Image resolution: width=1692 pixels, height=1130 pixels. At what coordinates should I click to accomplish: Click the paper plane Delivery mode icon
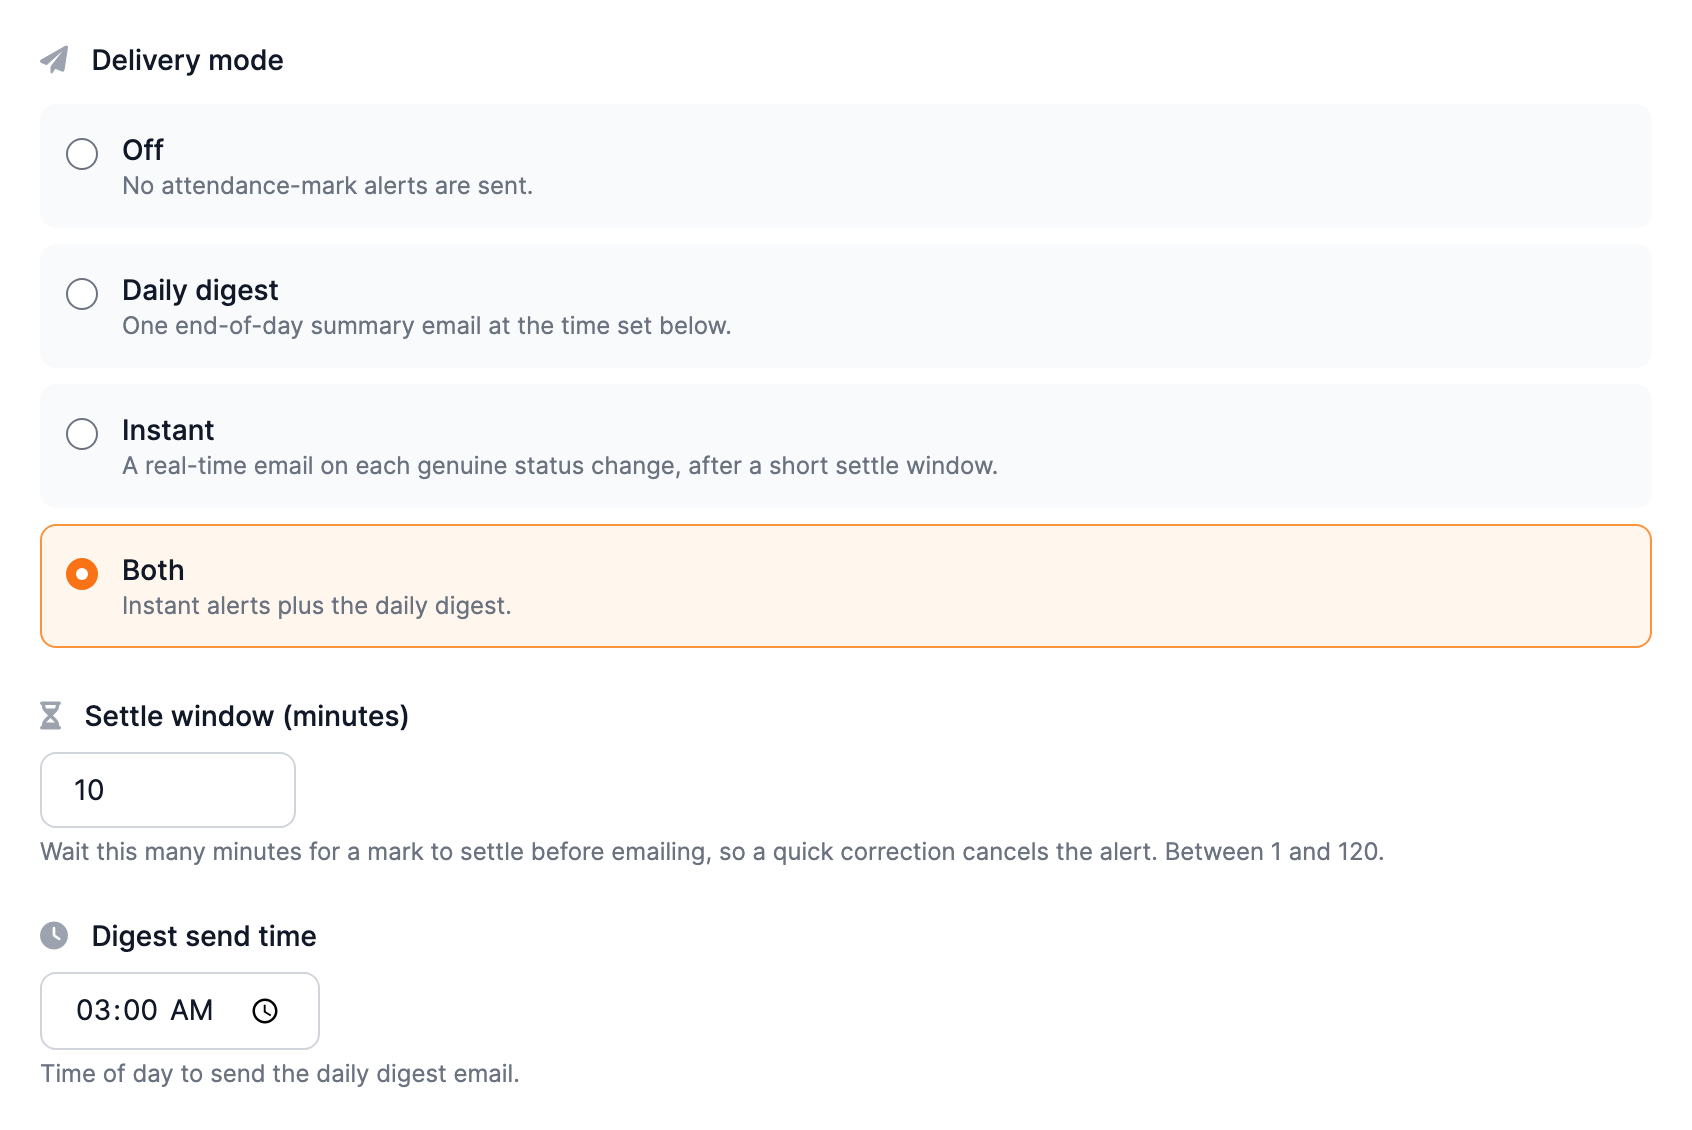pyautogui.click(x=54, y=60)
